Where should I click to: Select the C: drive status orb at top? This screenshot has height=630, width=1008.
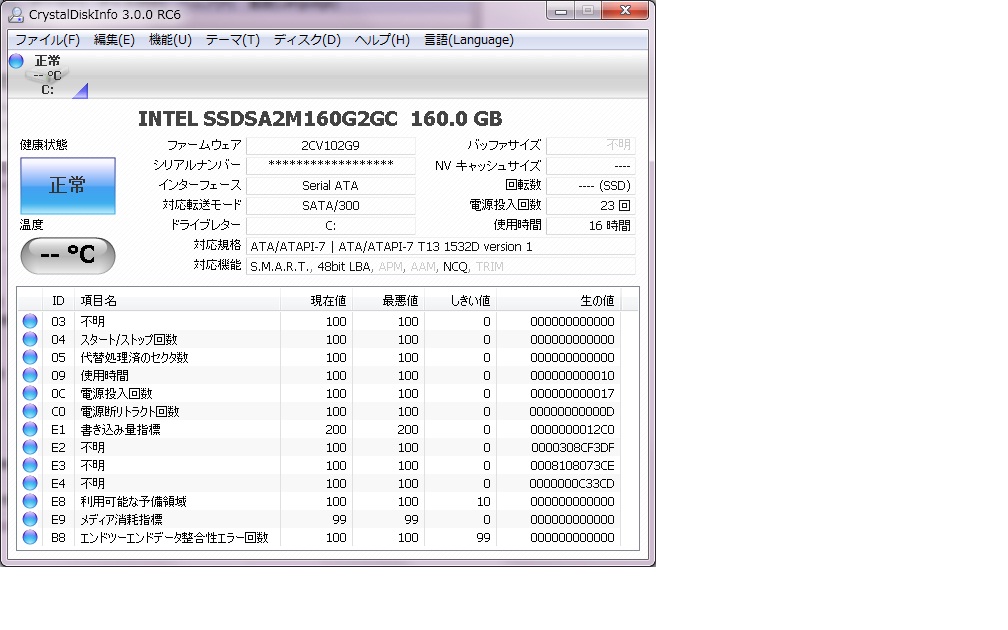[16, 61]
